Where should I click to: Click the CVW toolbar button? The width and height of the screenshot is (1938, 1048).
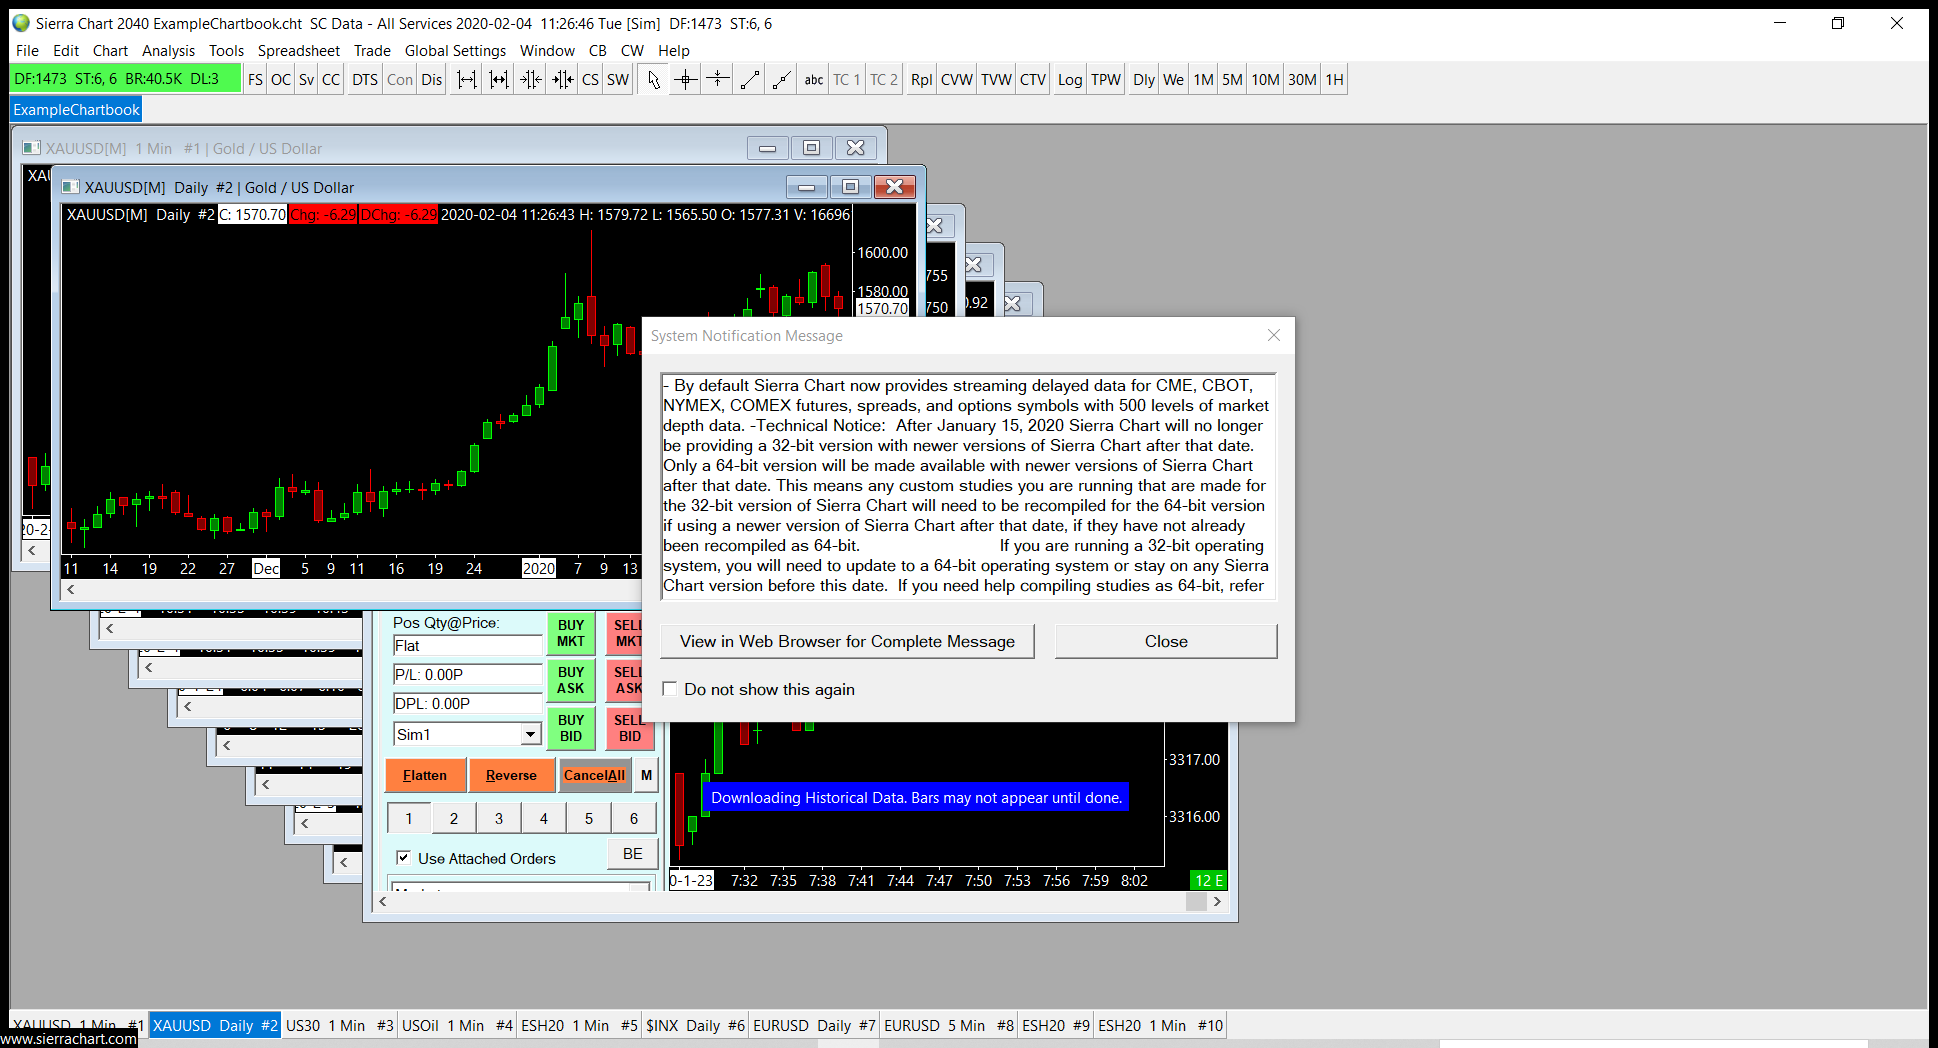pos(957,80)
